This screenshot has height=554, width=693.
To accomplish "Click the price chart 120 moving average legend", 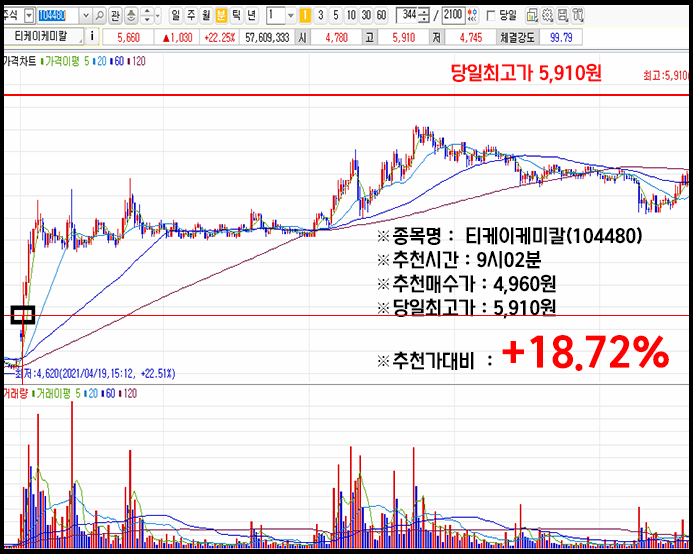I will (137, 61).
